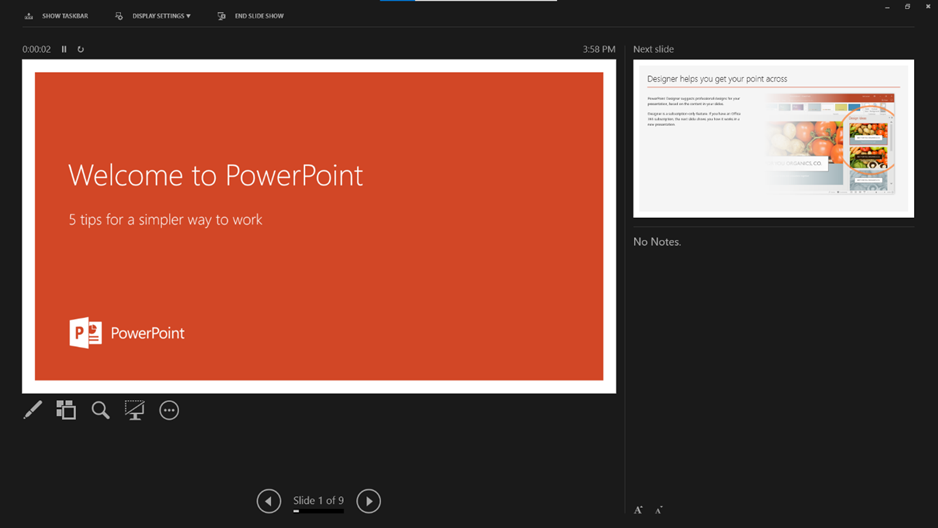938x528 pixels.
Task: Go back with the previous slide arrow
Action: pyautogui.click(x=268, y=501)
